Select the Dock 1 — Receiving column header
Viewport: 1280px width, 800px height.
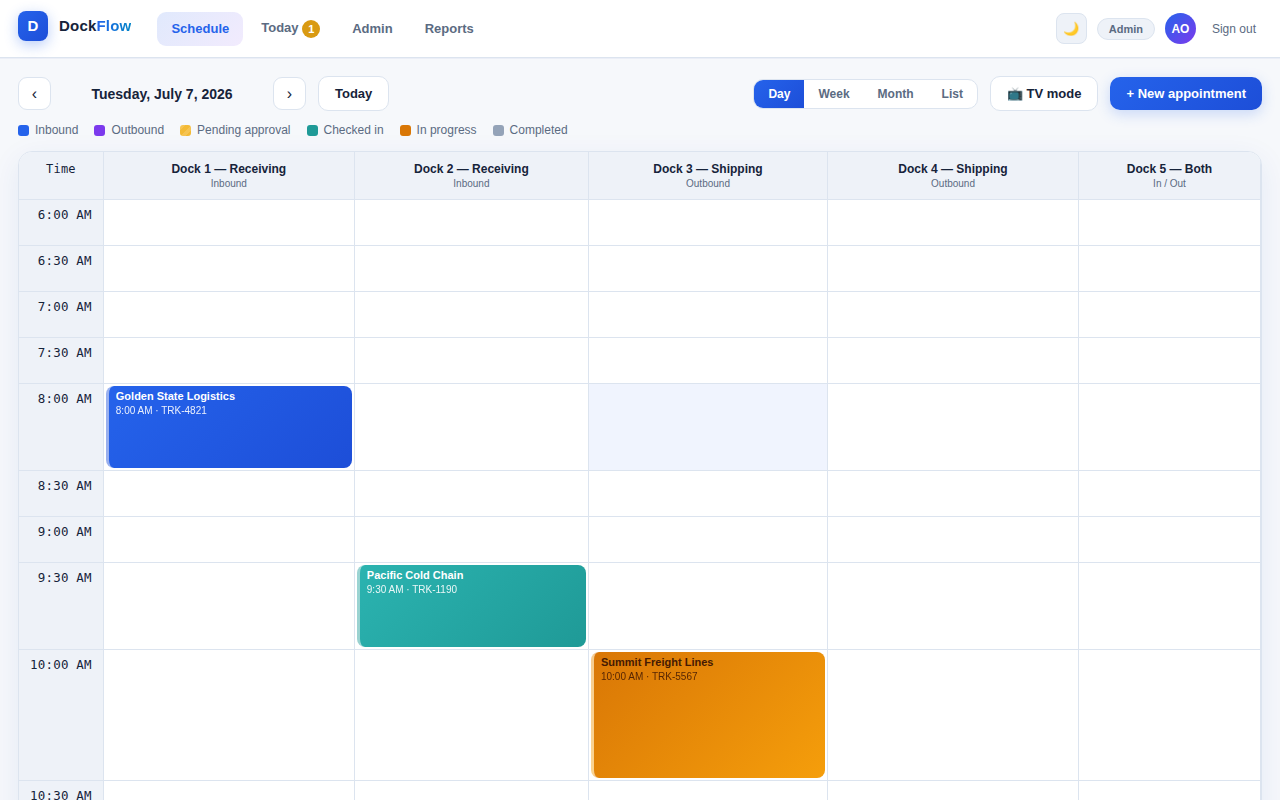[x=229, y=176]
